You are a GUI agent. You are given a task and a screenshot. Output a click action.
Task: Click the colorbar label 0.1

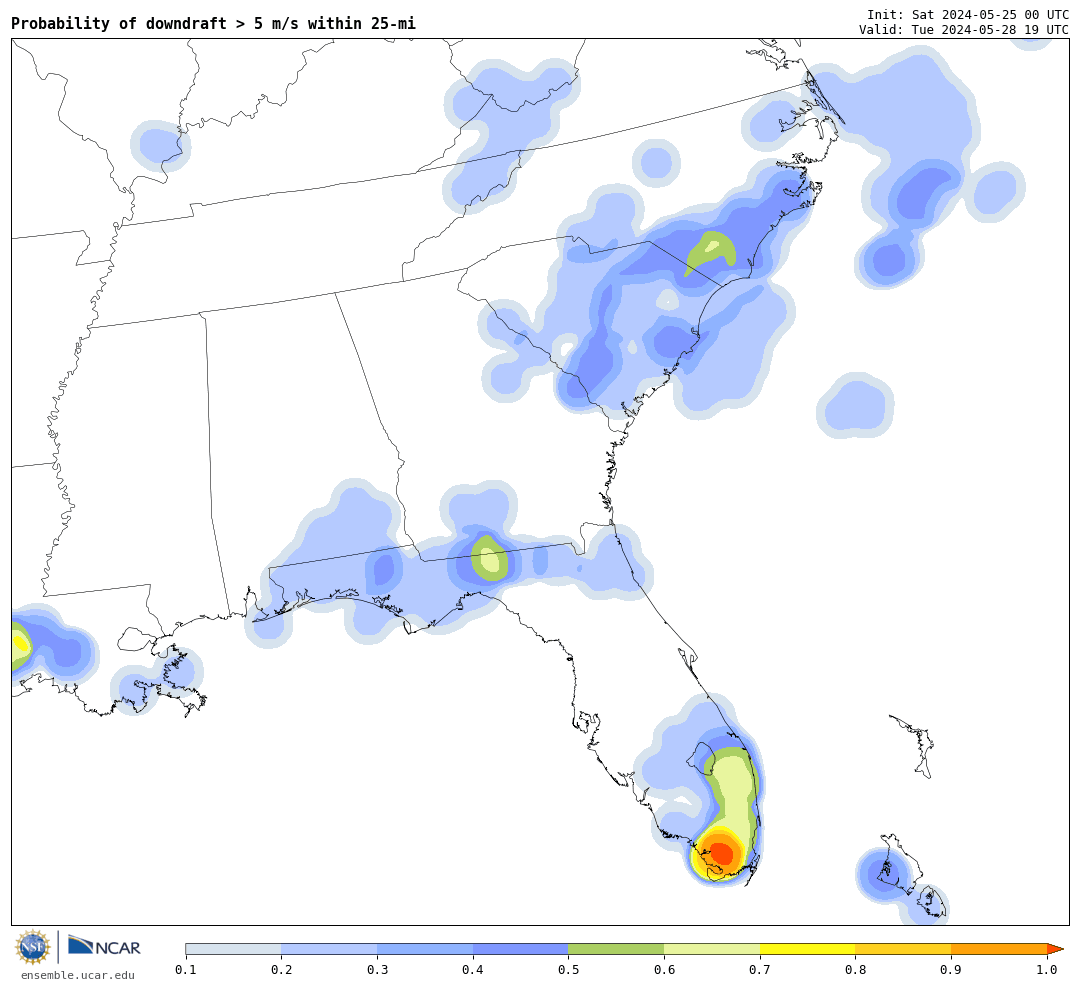[x=186, y=970]
